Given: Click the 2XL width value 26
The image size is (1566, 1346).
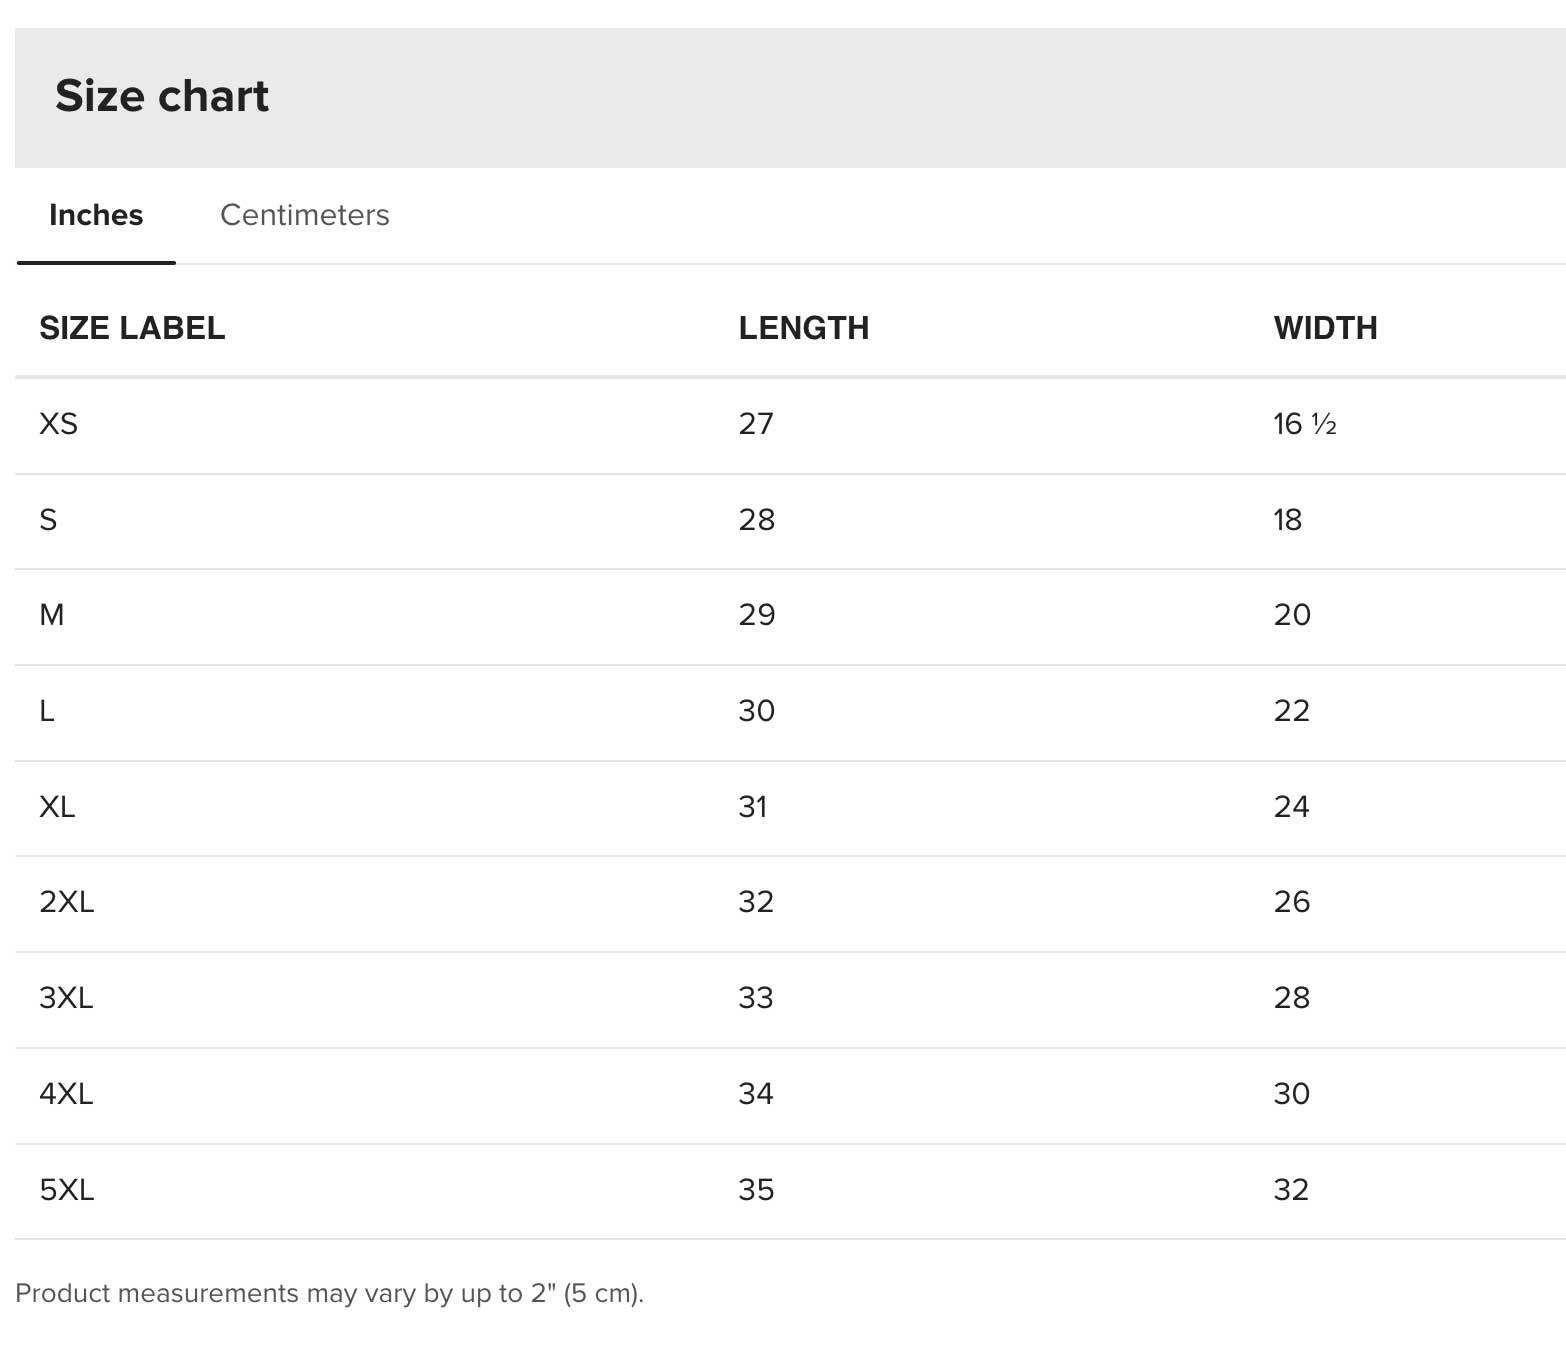Looking at the screenshot, I should click(x=1292, y=902).
